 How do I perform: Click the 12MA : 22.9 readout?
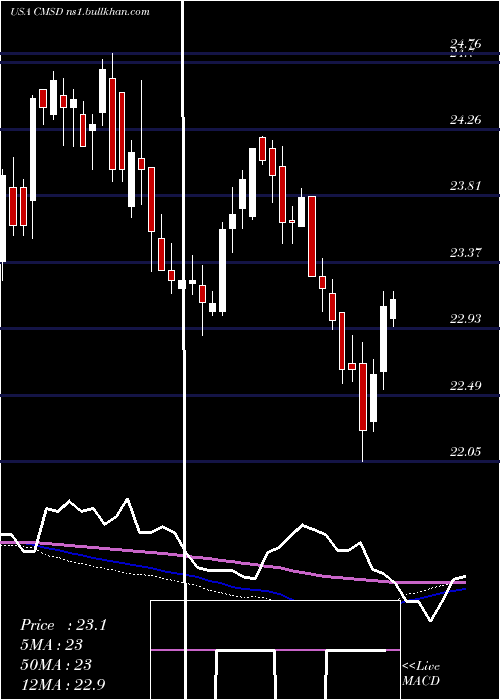(63, 684)
